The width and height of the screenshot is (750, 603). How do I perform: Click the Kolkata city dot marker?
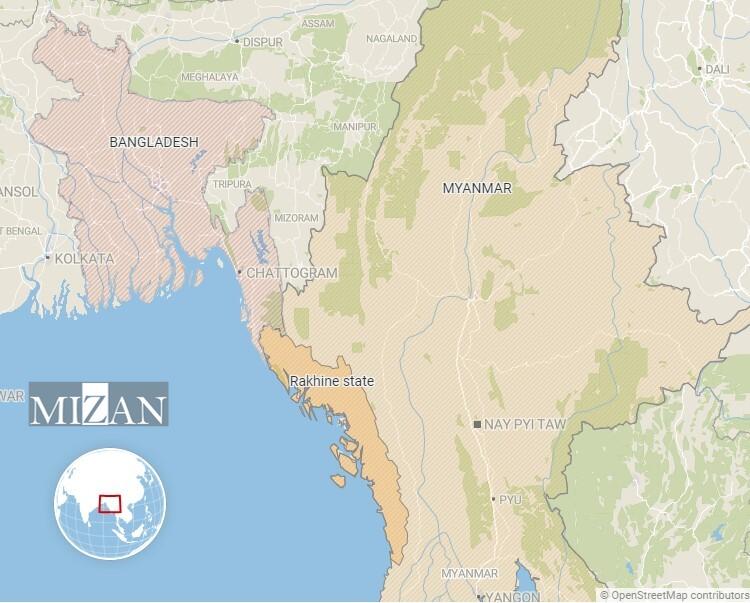[48, 258]
